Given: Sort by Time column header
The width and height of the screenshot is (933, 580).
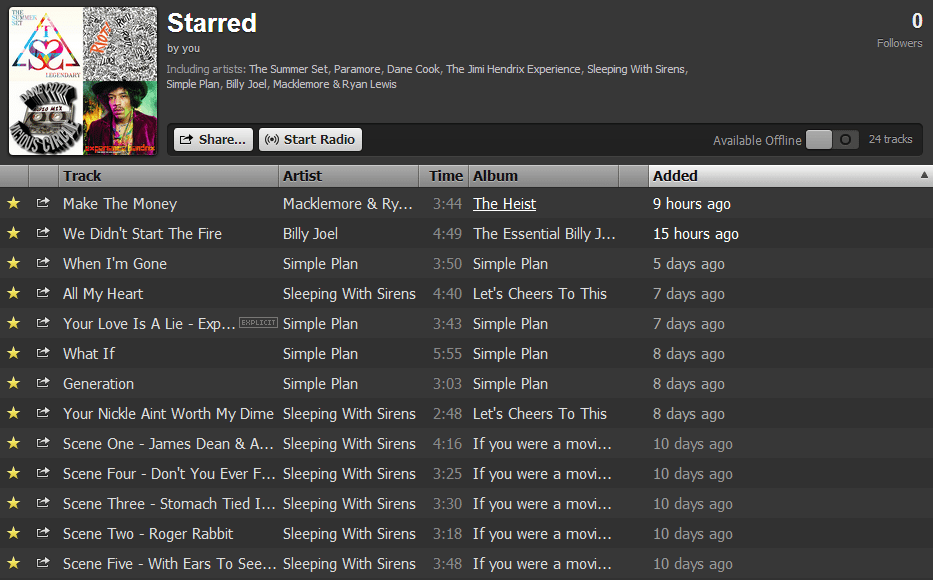Looking at the screenshot, I should click(x=445, y=176).
